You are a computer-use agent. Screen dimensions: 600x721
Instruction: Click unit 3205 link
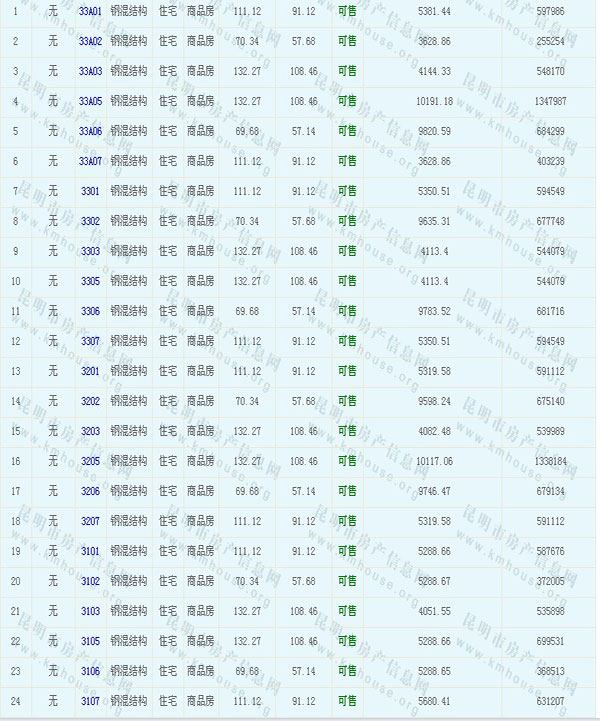(90, 461)
